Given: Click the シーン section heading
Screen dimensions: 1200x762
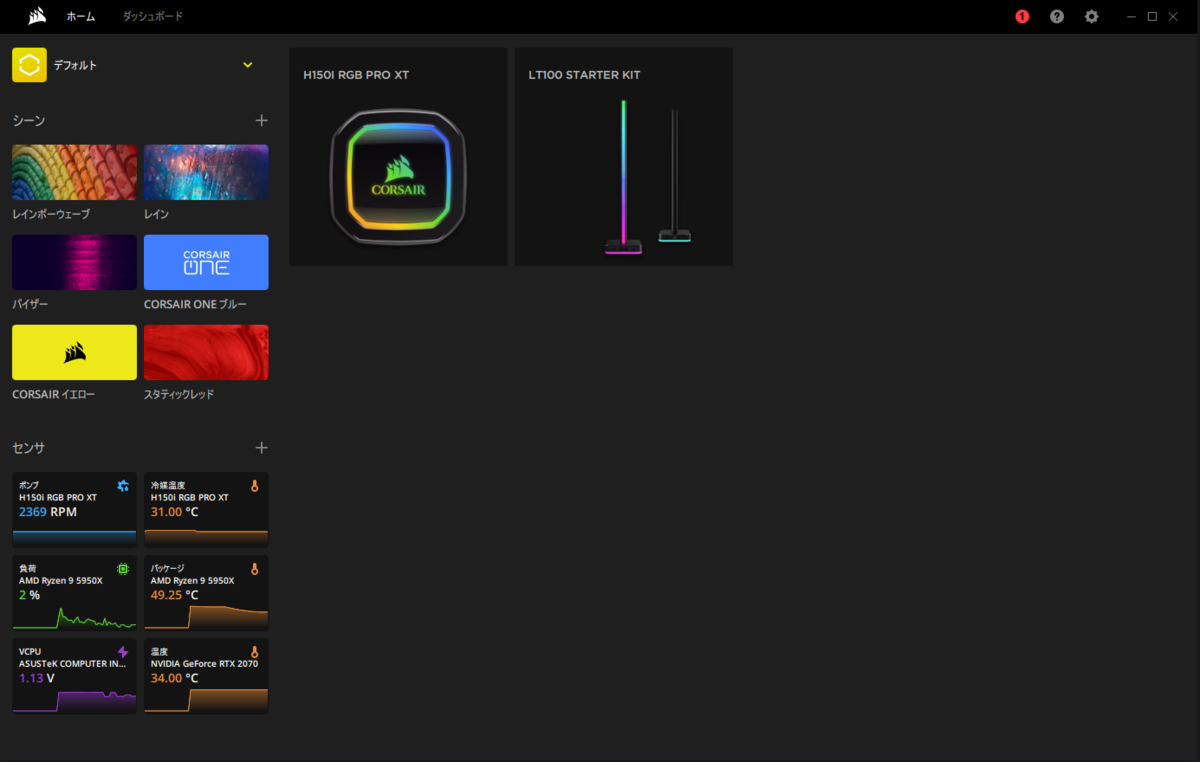Looking at the screenshot, I should pos(29,120).
